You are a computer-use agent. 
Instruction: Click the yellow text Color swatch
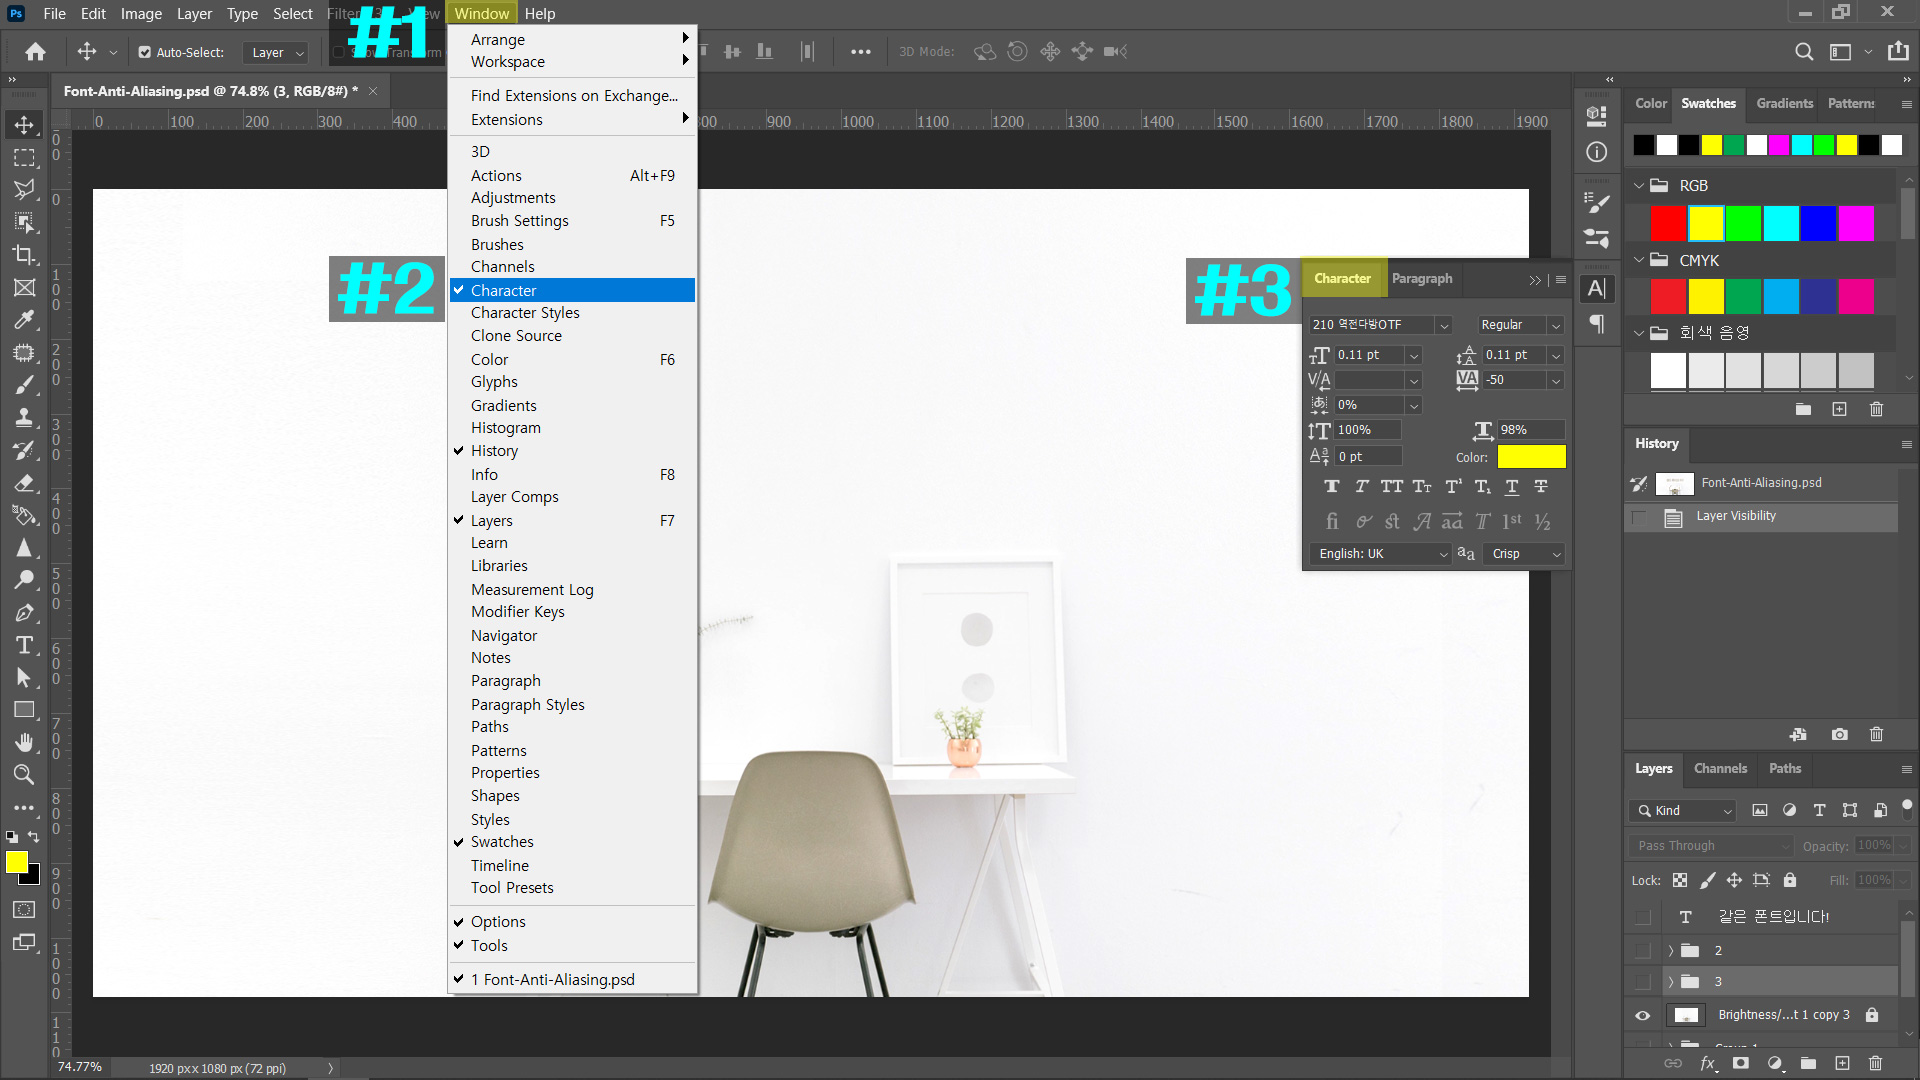[x=1531, y=457]
